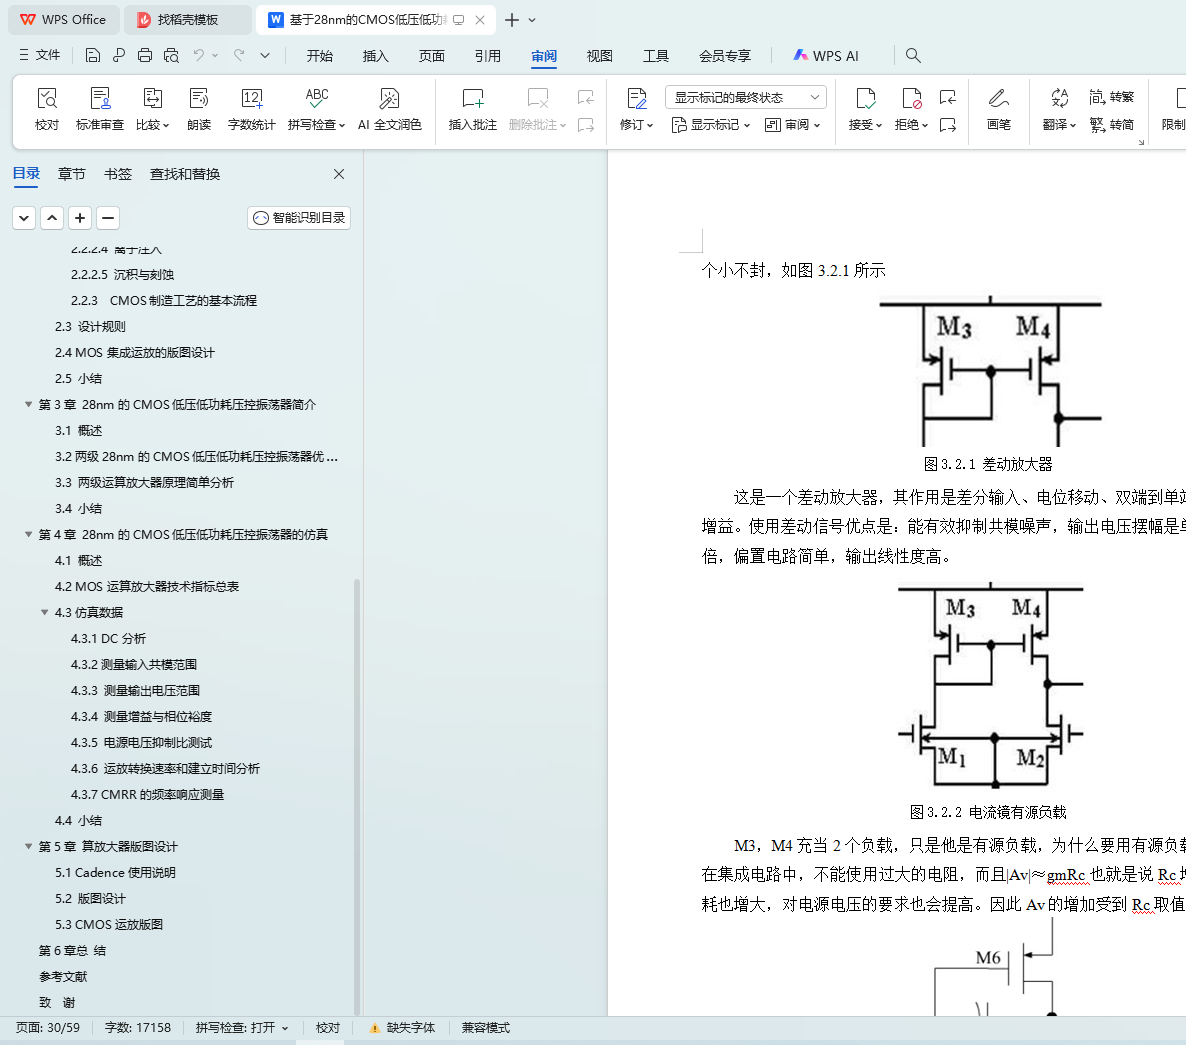This screenshot has width=1186, height=1045.
Task: Switch to 视图 ribbon tab
Action: (x=599, y=56)
